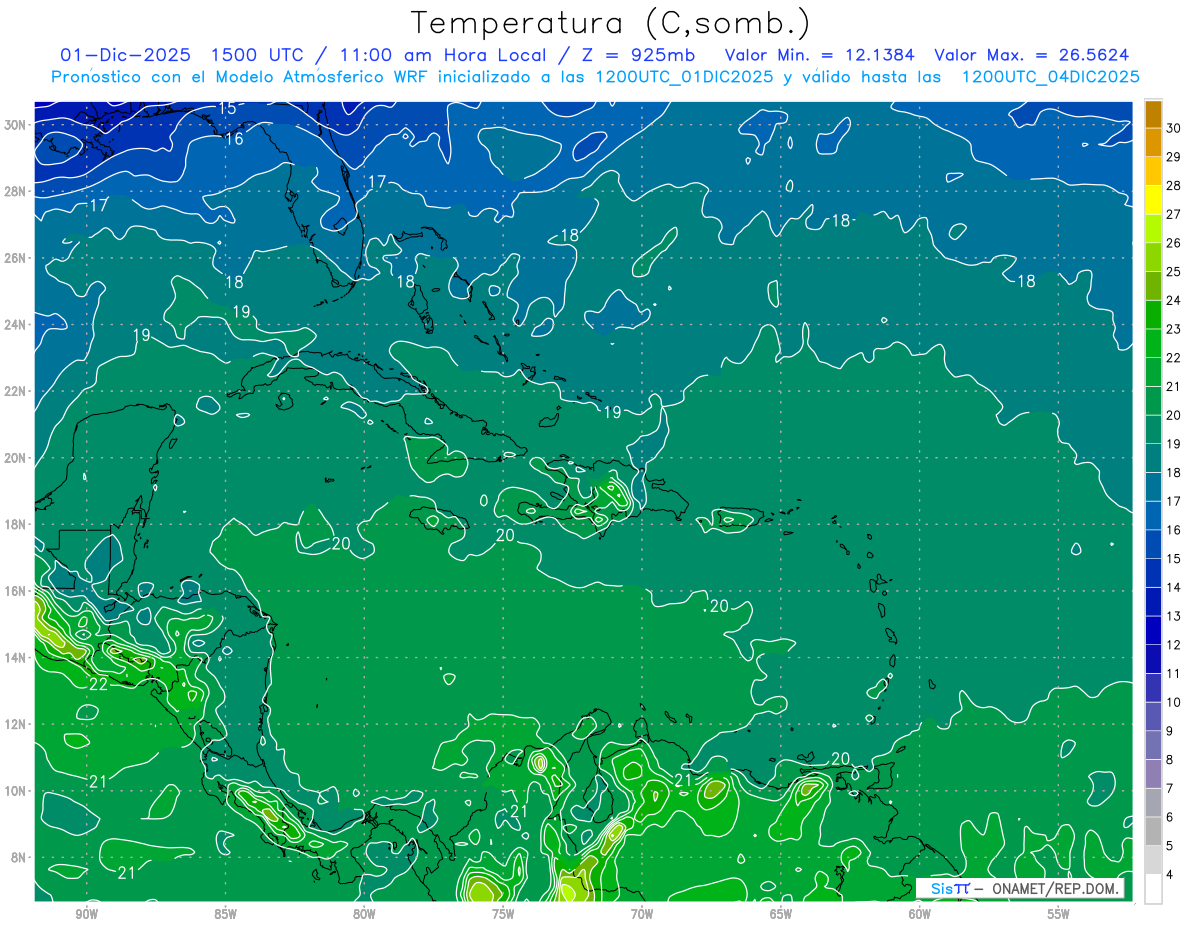Click the "18N" latitude axis label
The image size is (1200, 927).
tap(17, 524)
